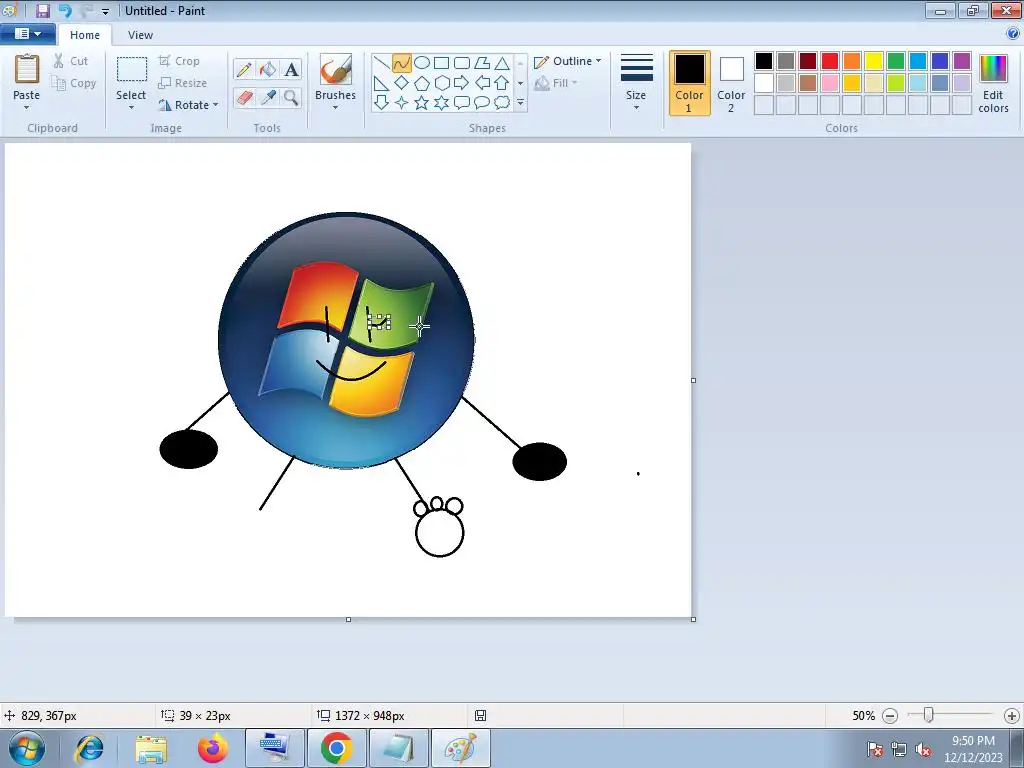Open the Select dropdown arrow
The image size is (1024, 768).
(x=131, y=108)
